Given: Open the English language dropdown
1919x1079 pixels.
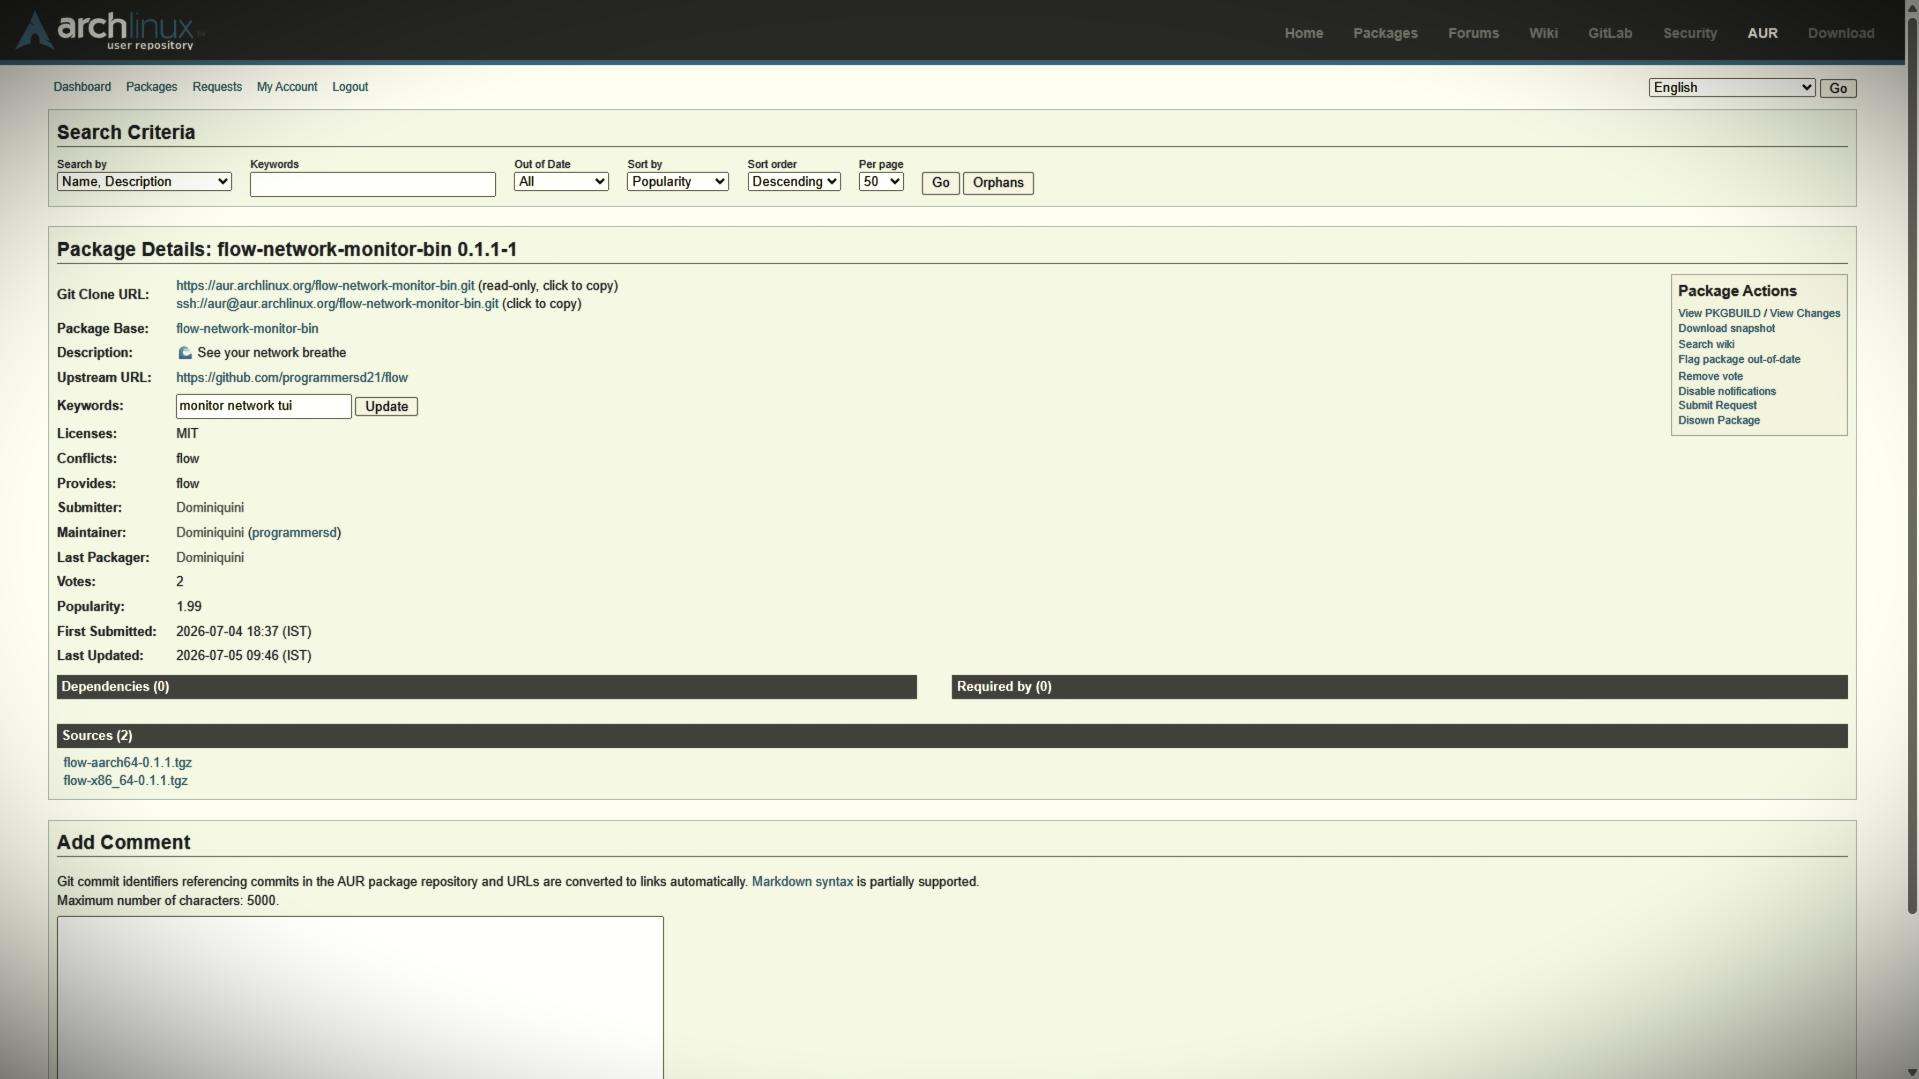Looking at the screenshot, I should click(x=1732, y=88).
